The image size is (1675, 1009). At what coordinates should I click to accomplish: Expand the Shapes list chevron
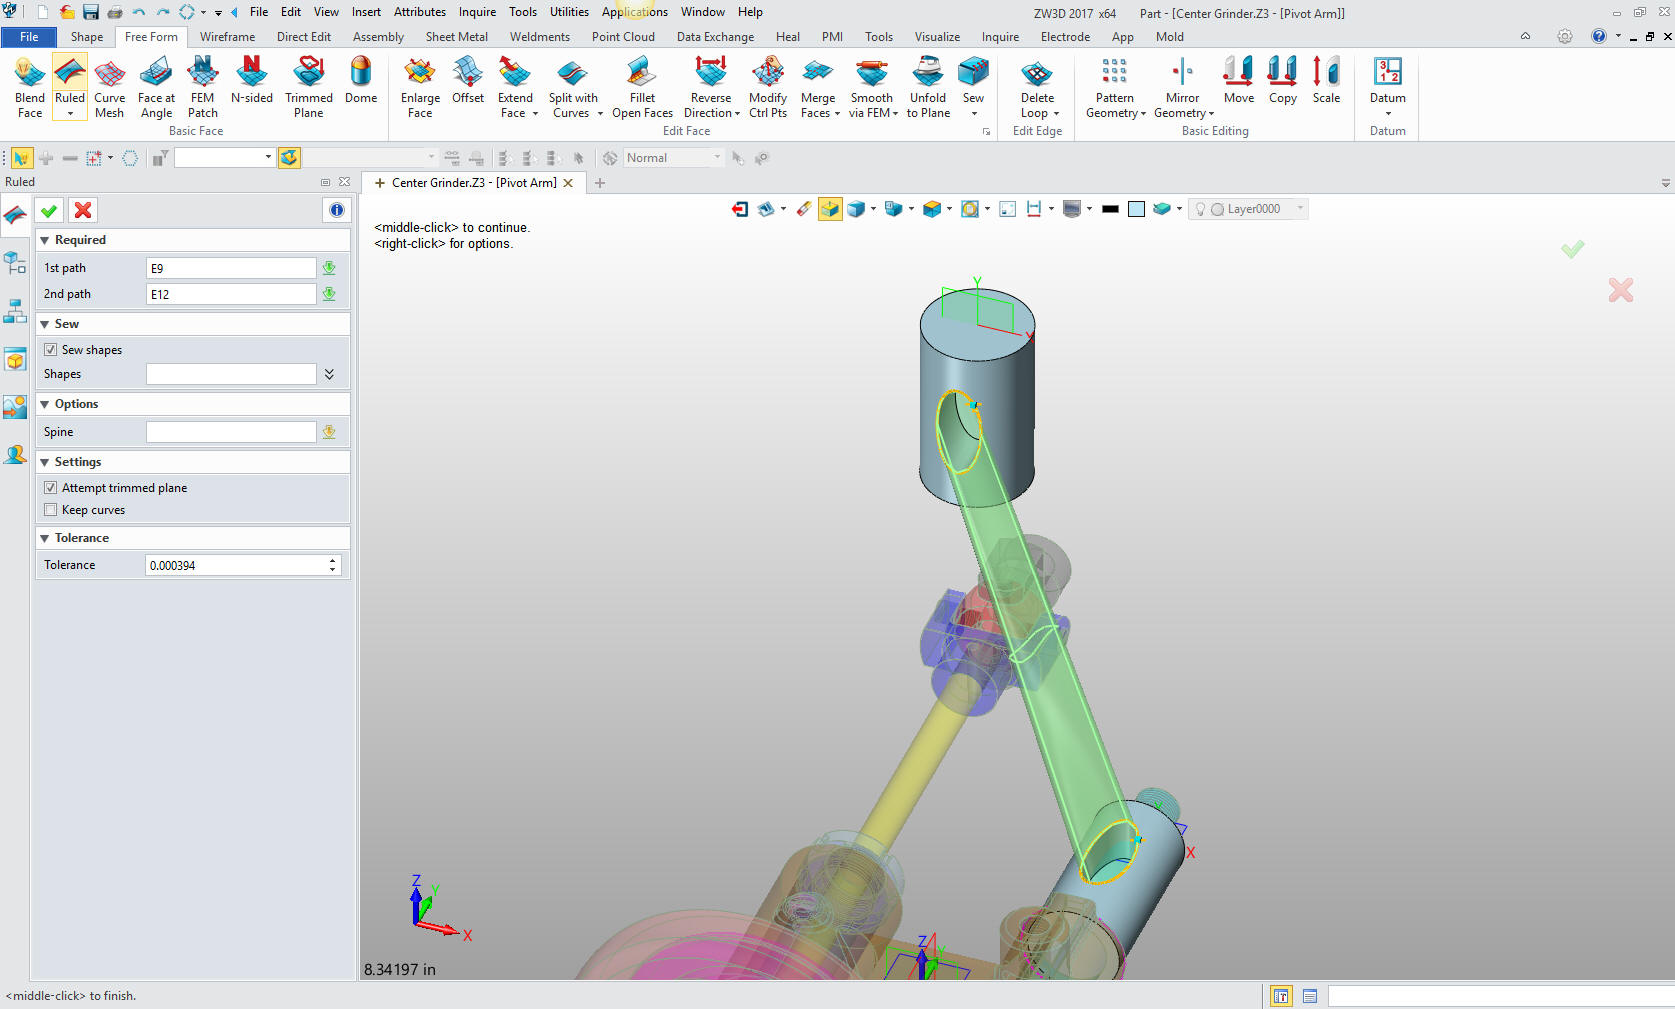329,374
